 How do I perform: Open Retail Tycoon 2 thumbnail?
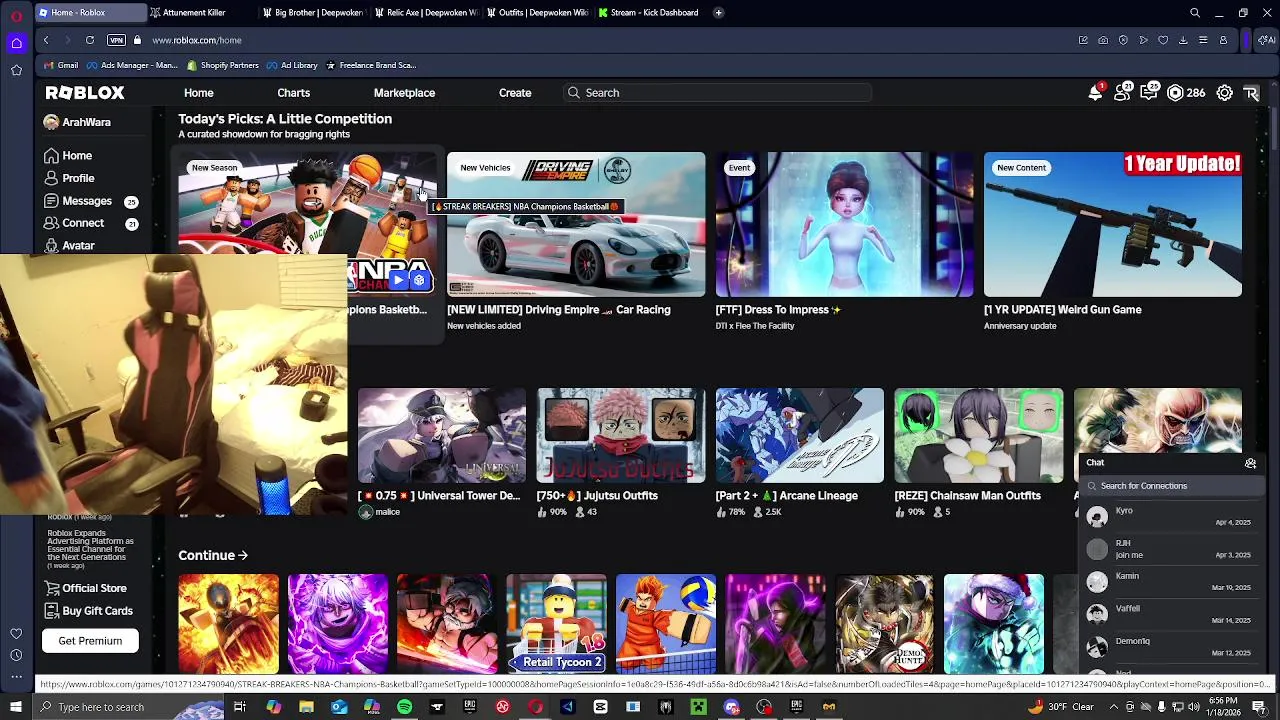(x=556, y=624)
